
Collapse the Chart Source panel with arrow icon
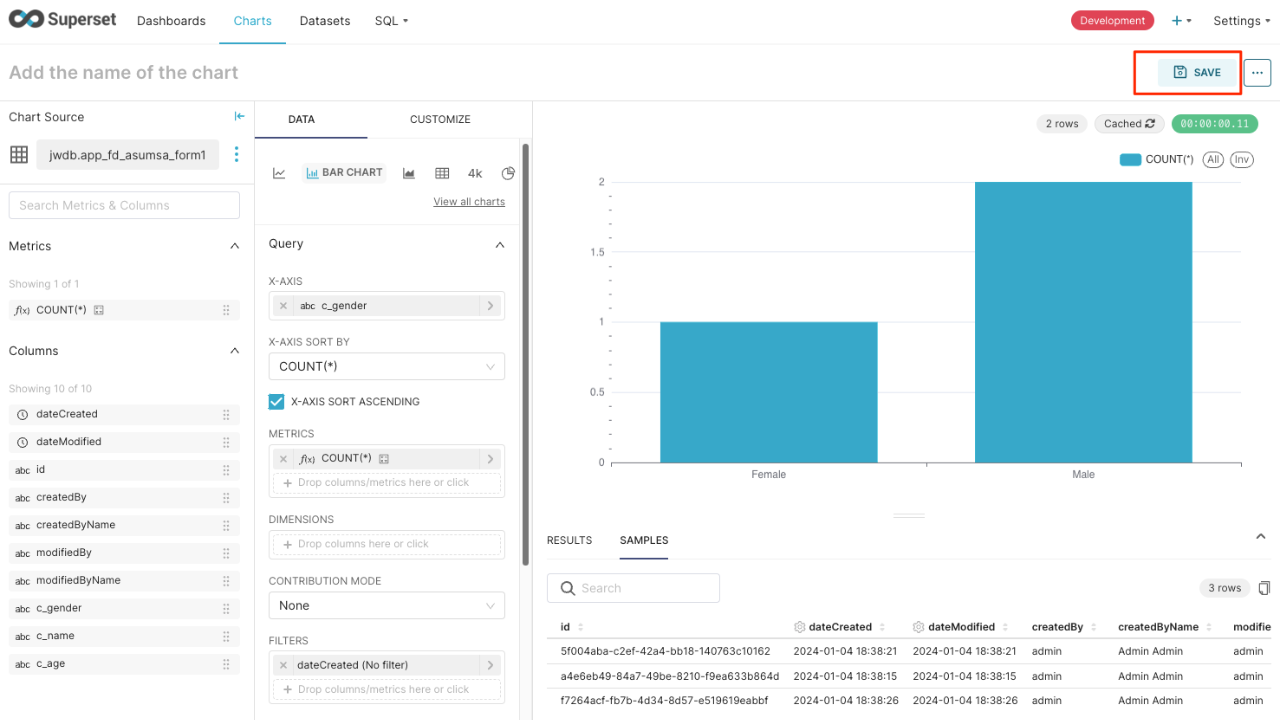pos(239,117)
